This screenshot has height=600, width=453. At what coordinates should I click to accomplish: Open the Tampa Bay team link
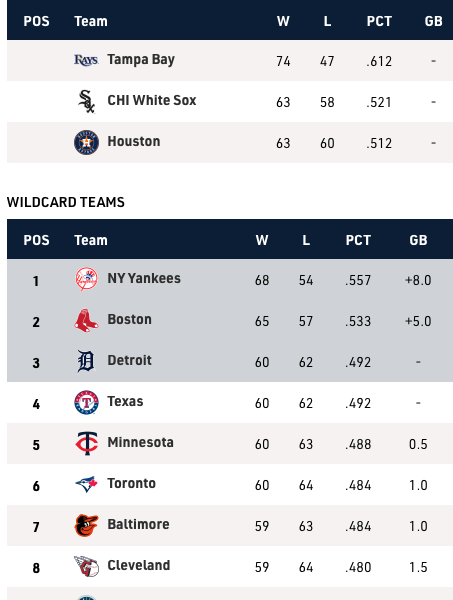[x=141, y=60]
